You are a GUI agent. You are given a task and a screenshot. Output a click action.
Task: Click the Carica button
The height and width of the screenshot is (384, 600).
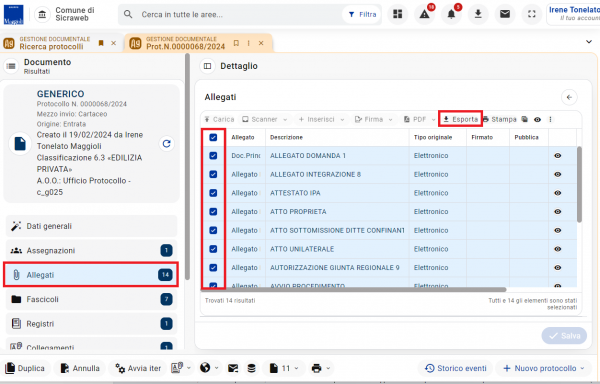[219, 119]
